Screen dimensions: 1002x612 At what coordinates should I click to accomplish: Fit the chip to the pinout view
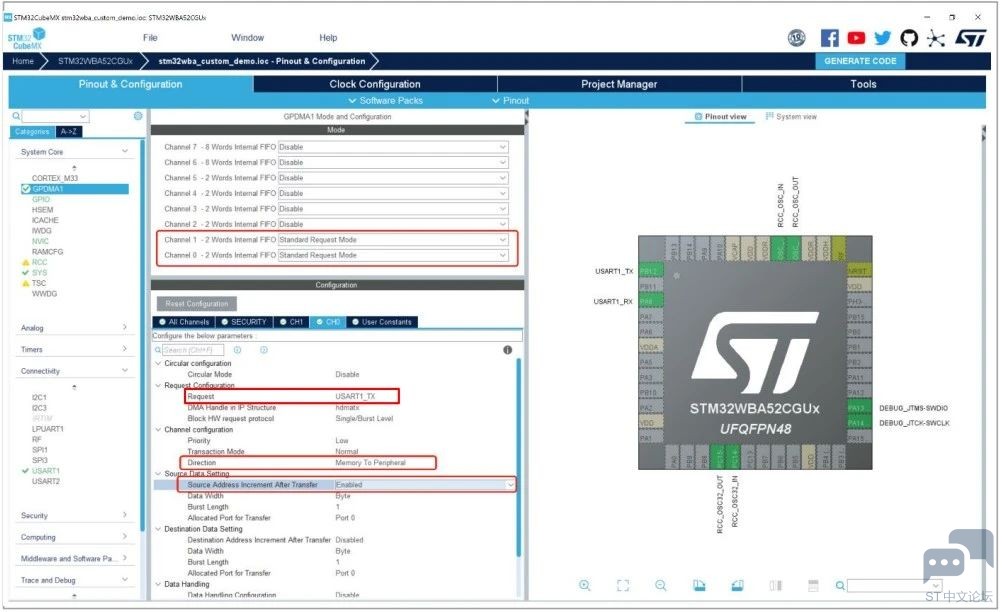pyautogui.click(x=623, y=585)
